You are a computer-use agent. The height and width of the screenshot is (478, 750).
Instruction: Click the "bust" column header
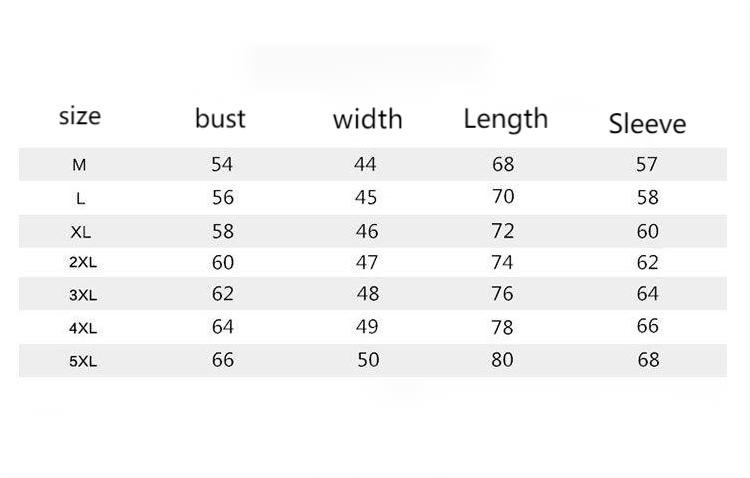(220, 118)
